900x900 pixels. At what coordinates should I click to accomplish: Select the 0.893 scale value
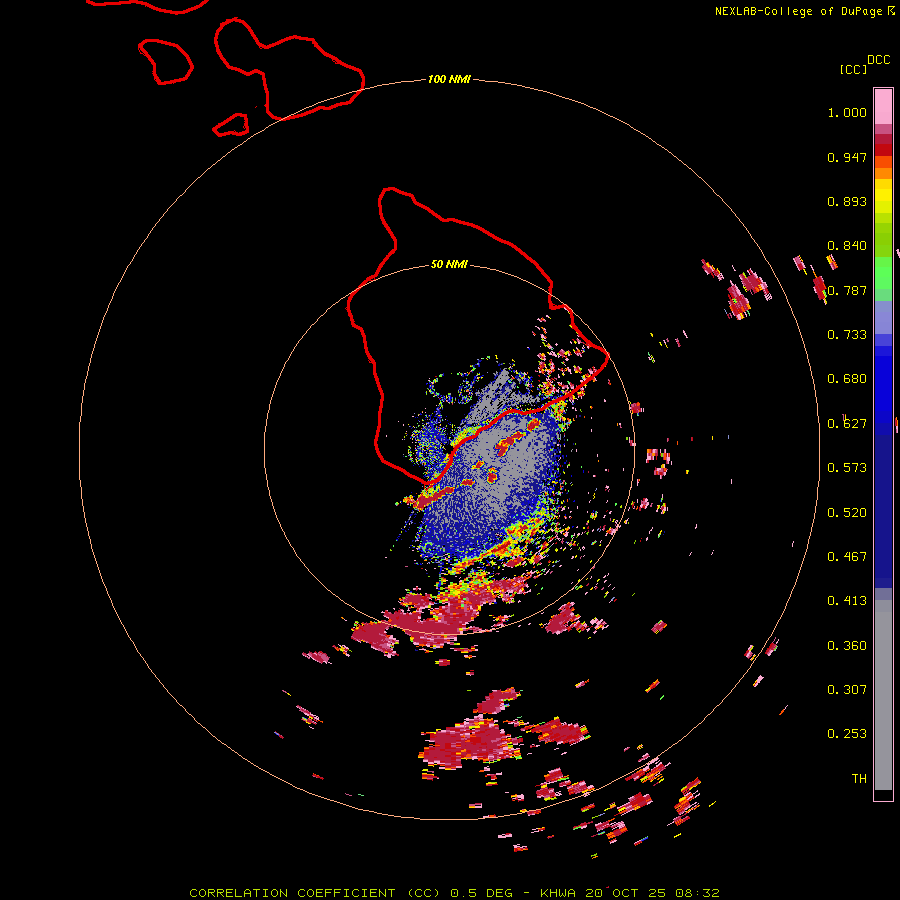tap(847, 201)
